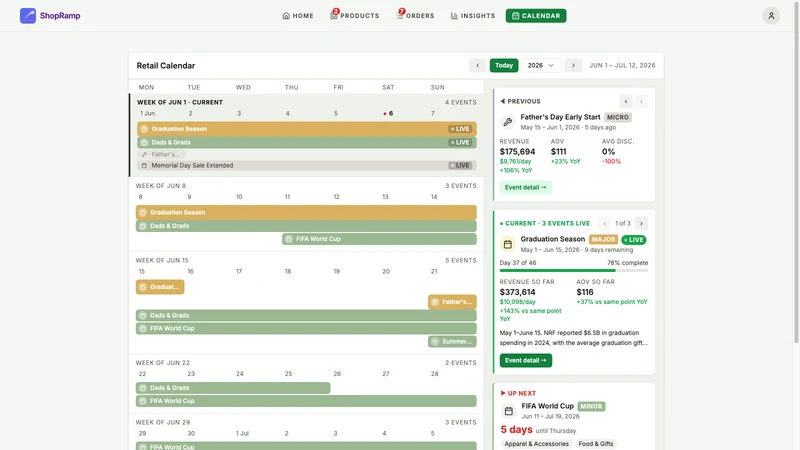Click the 'Week of Jun 29' header
This screenshot has height=450, width=800.
click(x=162, y=422)
